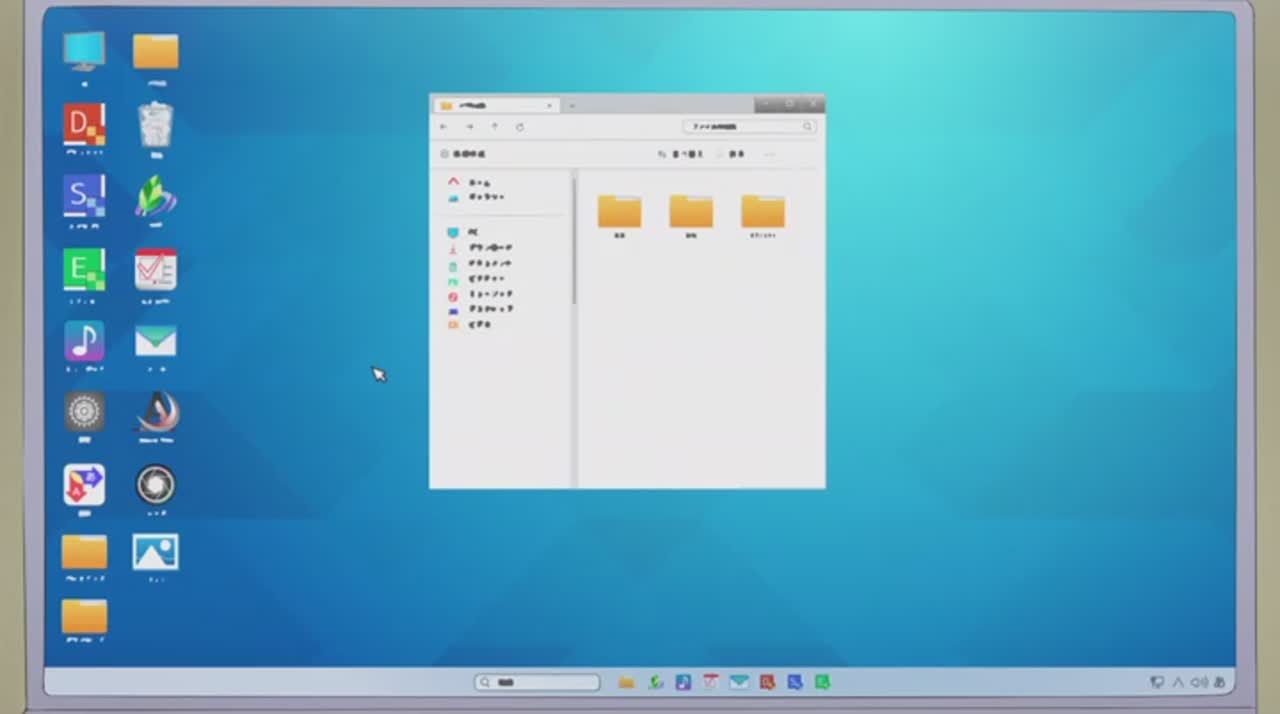
Task: Open the purple music note app
Action: coord(84,342)
